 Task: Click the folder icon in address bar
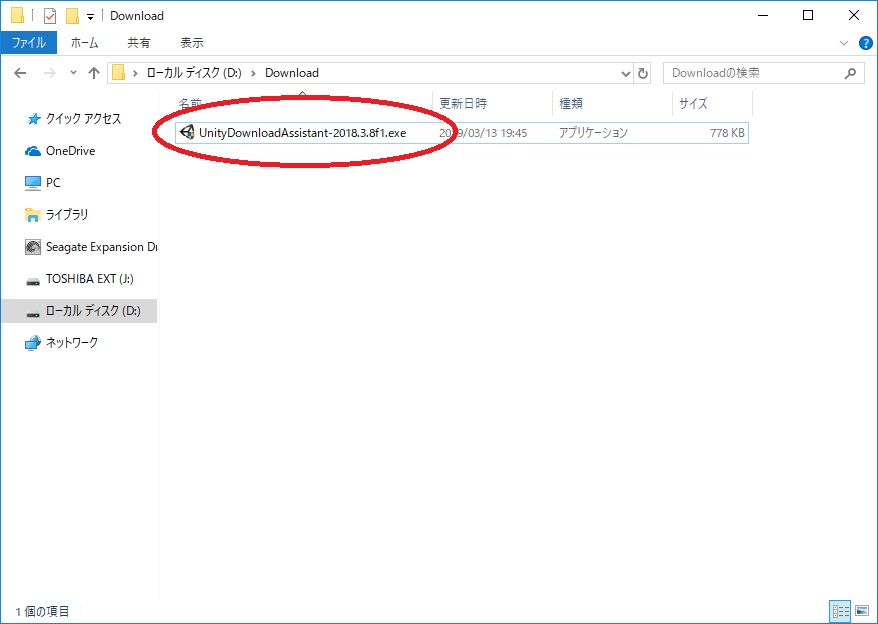click(x=118, y=73)
